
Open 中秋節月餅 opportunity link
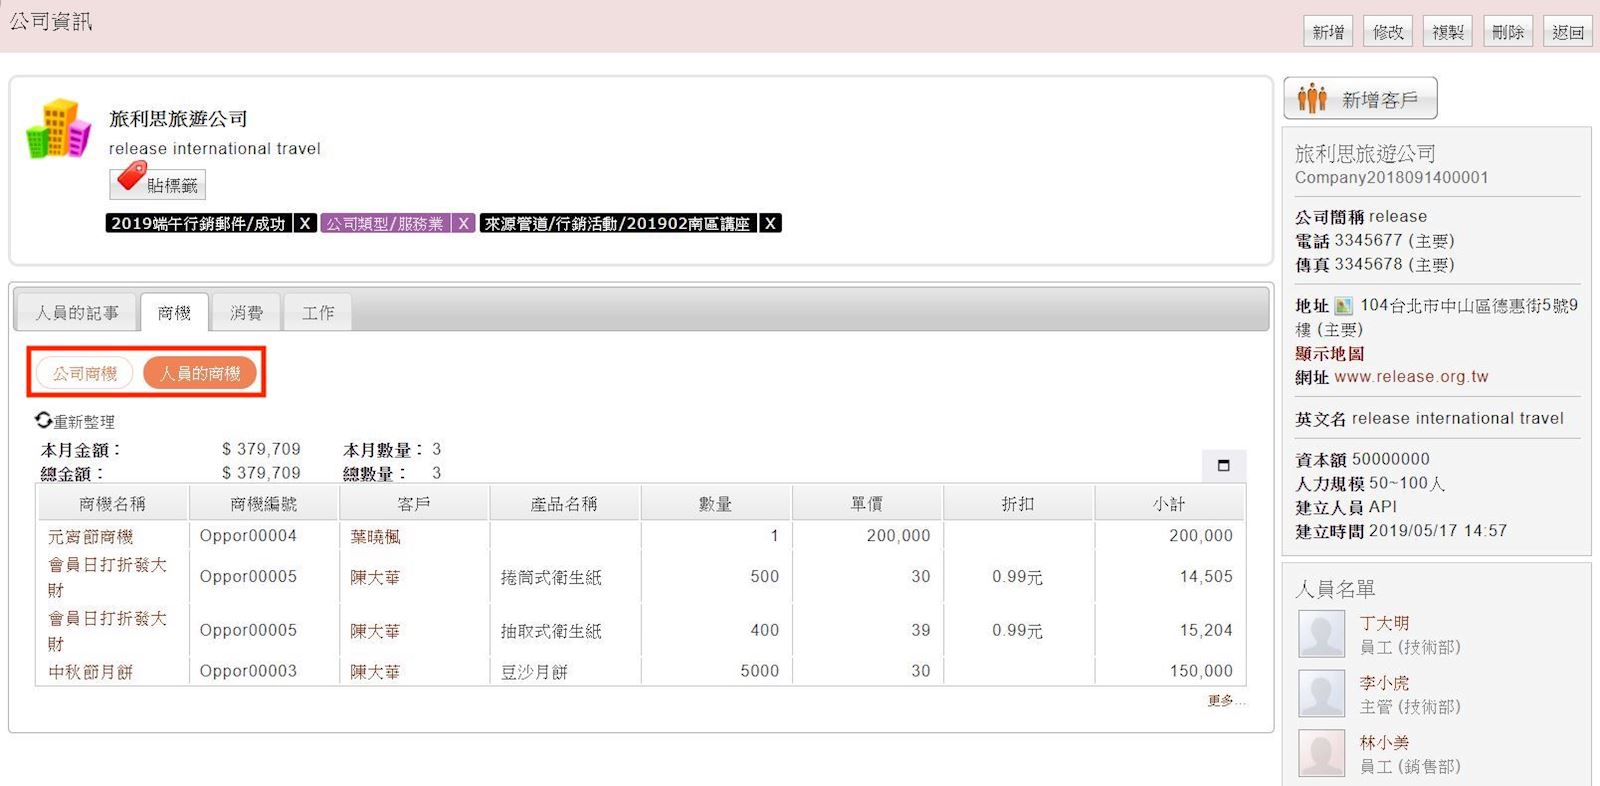tap(90, 672)
